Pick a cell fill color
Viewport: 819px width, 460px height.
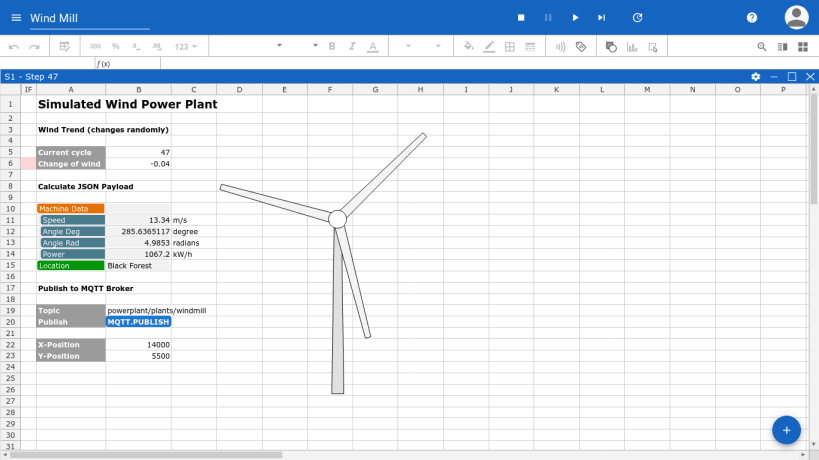[x=469, y=46]
